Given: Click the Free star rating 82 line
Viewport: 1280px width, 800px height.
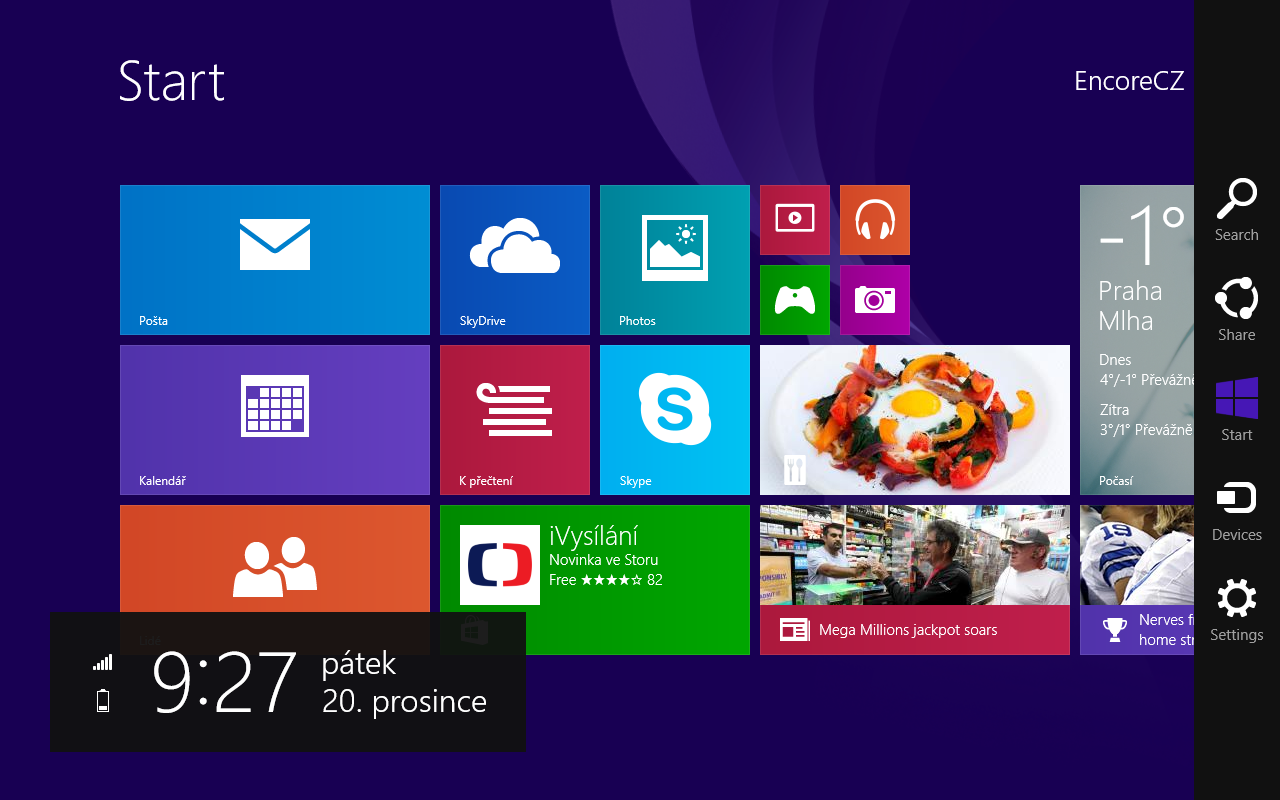Looking at the screenshot, I should 606,580.
